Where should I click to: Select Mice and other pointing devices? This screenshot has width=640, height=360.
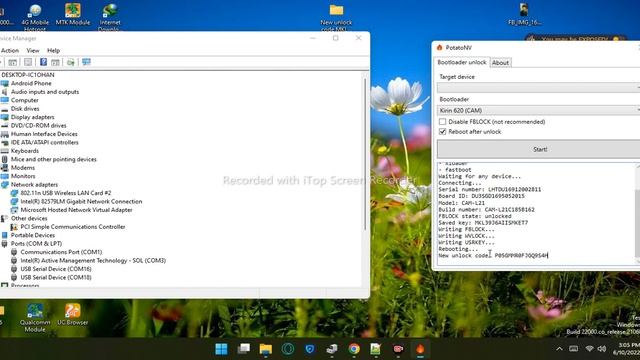53,159
